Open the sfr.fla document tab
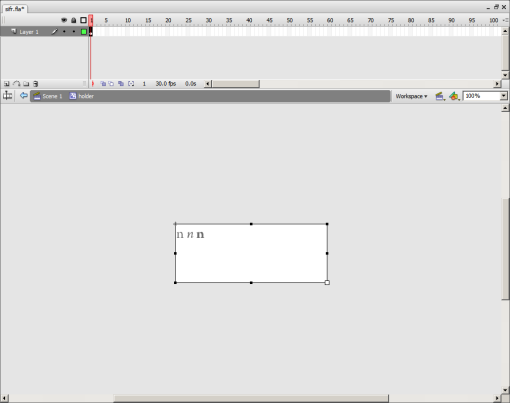 click(15, 9)
